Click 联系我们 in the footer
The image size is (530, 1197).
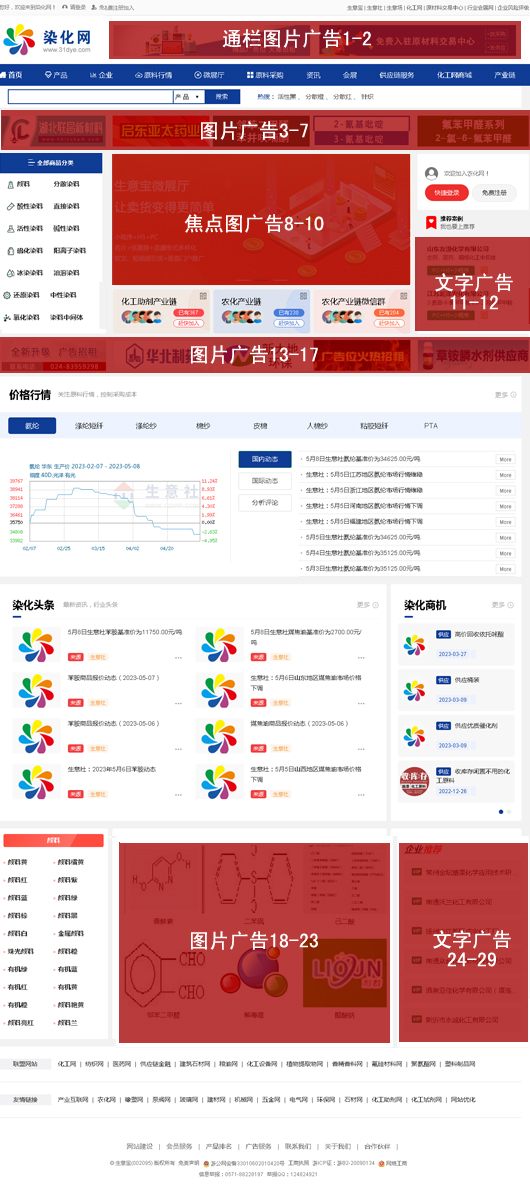(298, 1146)
